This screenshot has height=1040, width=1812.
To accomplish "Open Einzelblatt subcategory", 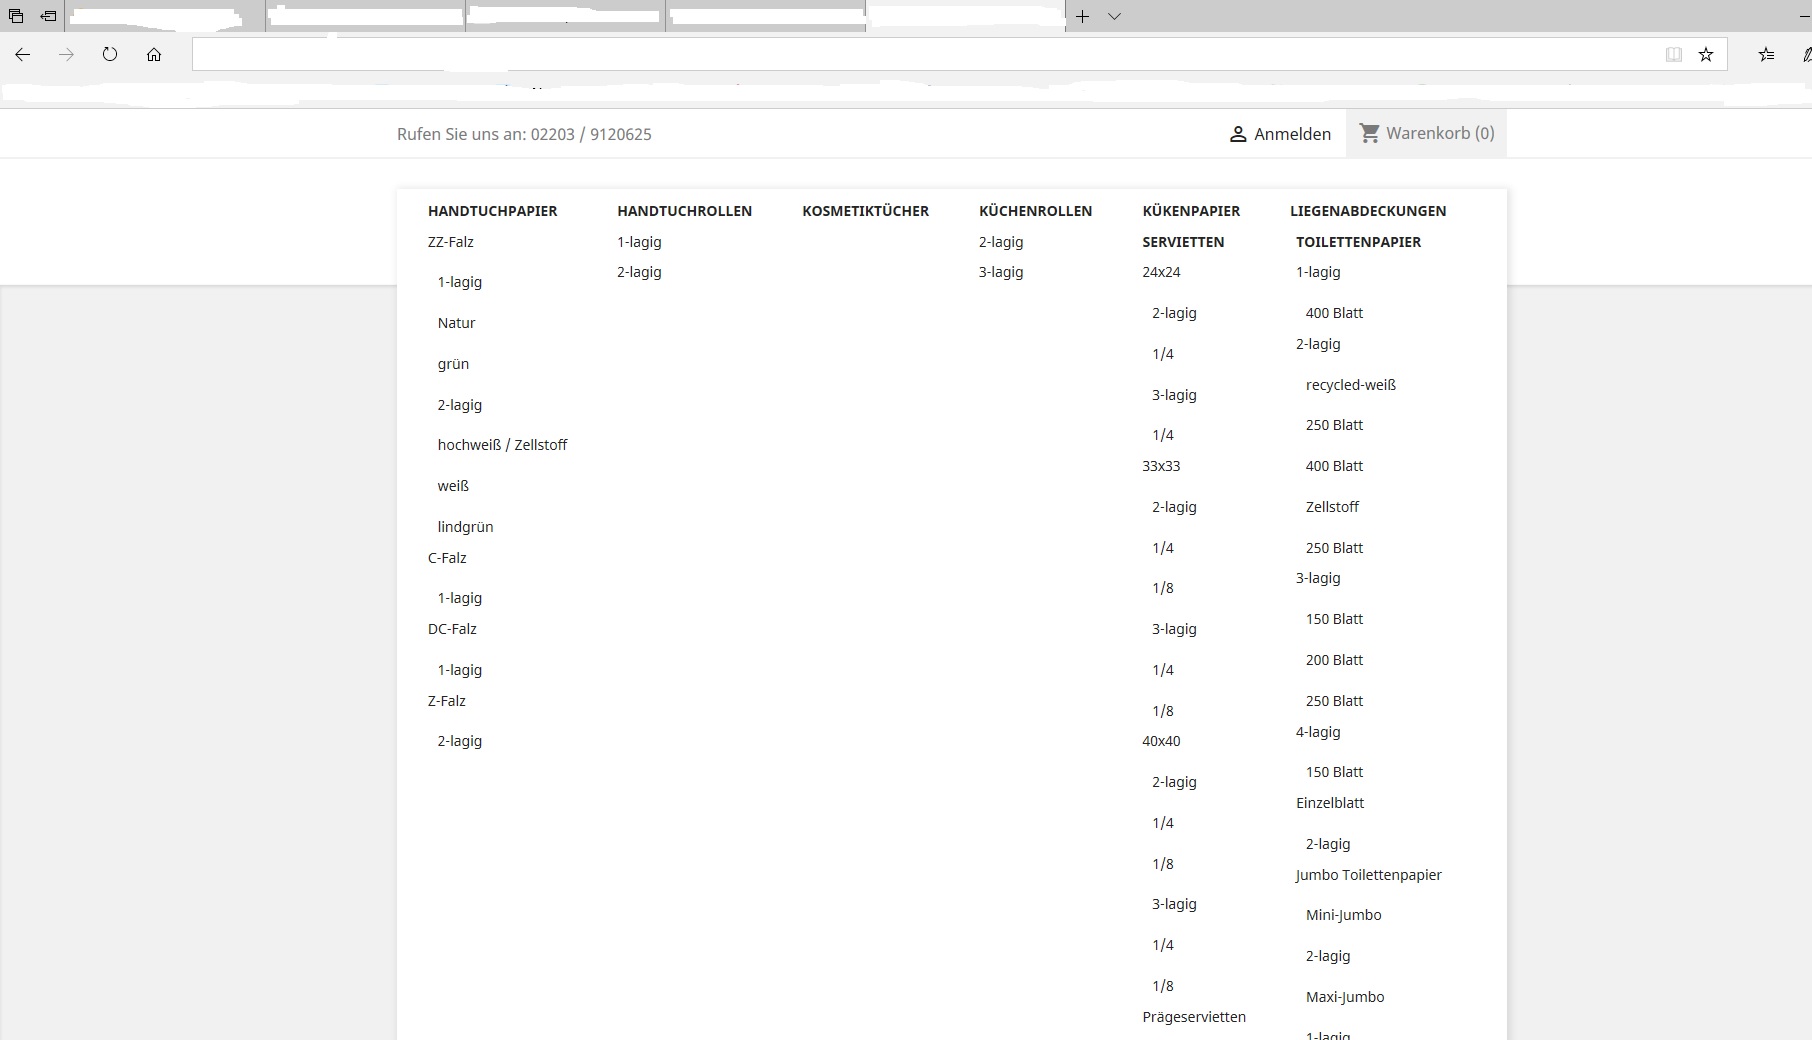I will point(1329,803).
